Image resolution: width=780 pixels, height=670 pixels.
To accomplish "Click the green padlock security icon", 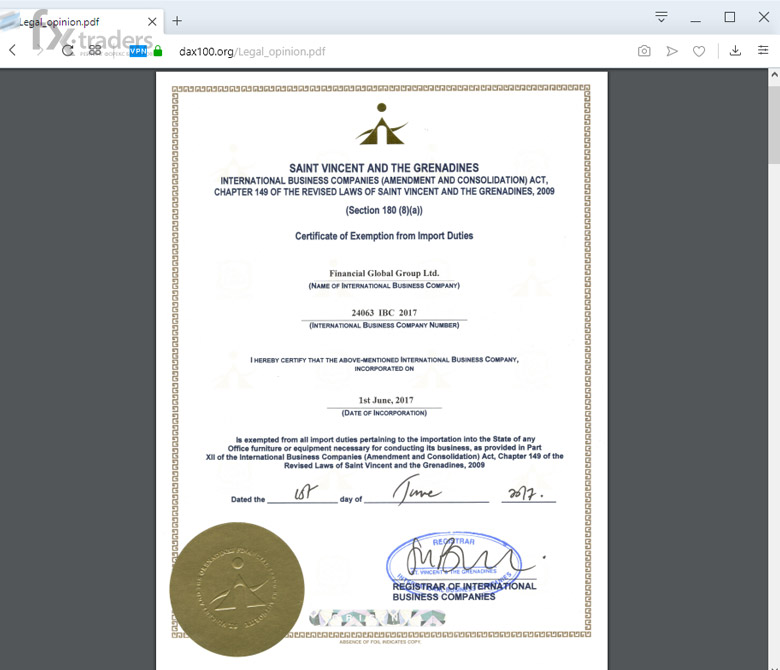I will [x=158, y=51].
